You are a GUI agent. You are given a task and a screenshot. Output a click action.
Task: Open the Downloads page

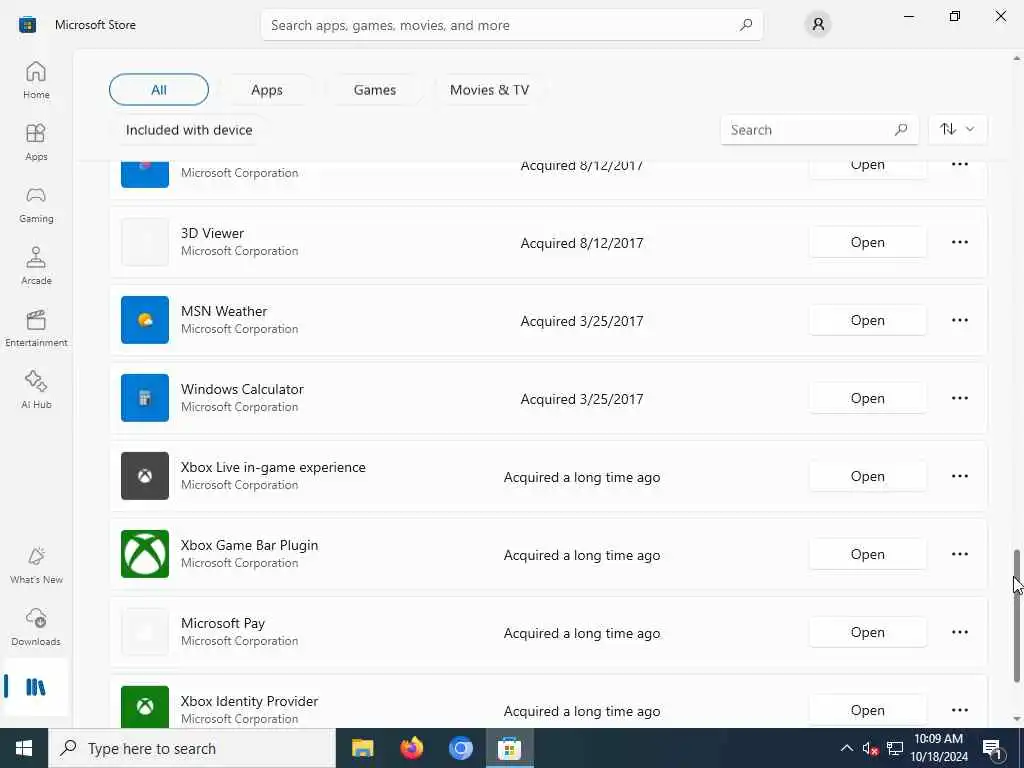[36, 627]
